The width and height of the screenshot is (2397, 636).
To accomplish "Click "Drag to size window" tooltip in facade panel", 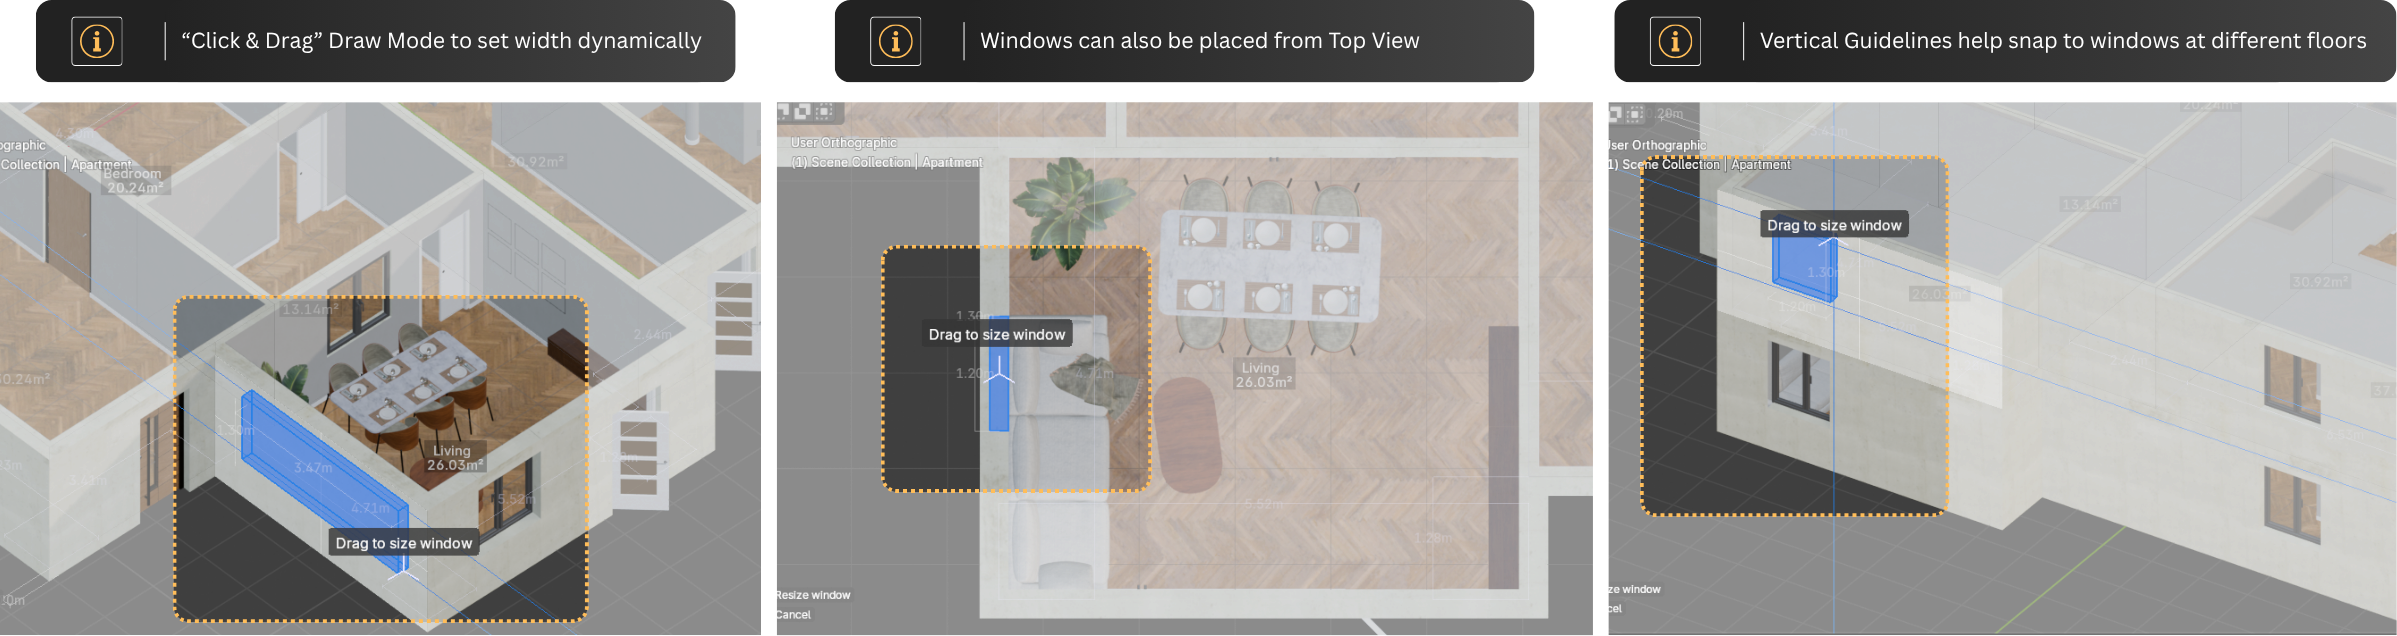I will (1834, 225).
